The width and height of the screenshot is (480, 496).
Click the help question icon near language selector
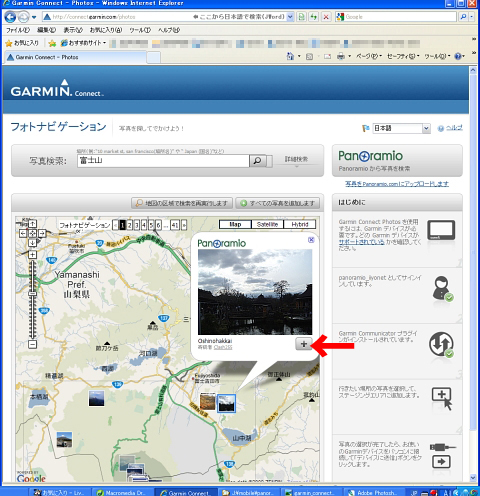coord(440,128)
